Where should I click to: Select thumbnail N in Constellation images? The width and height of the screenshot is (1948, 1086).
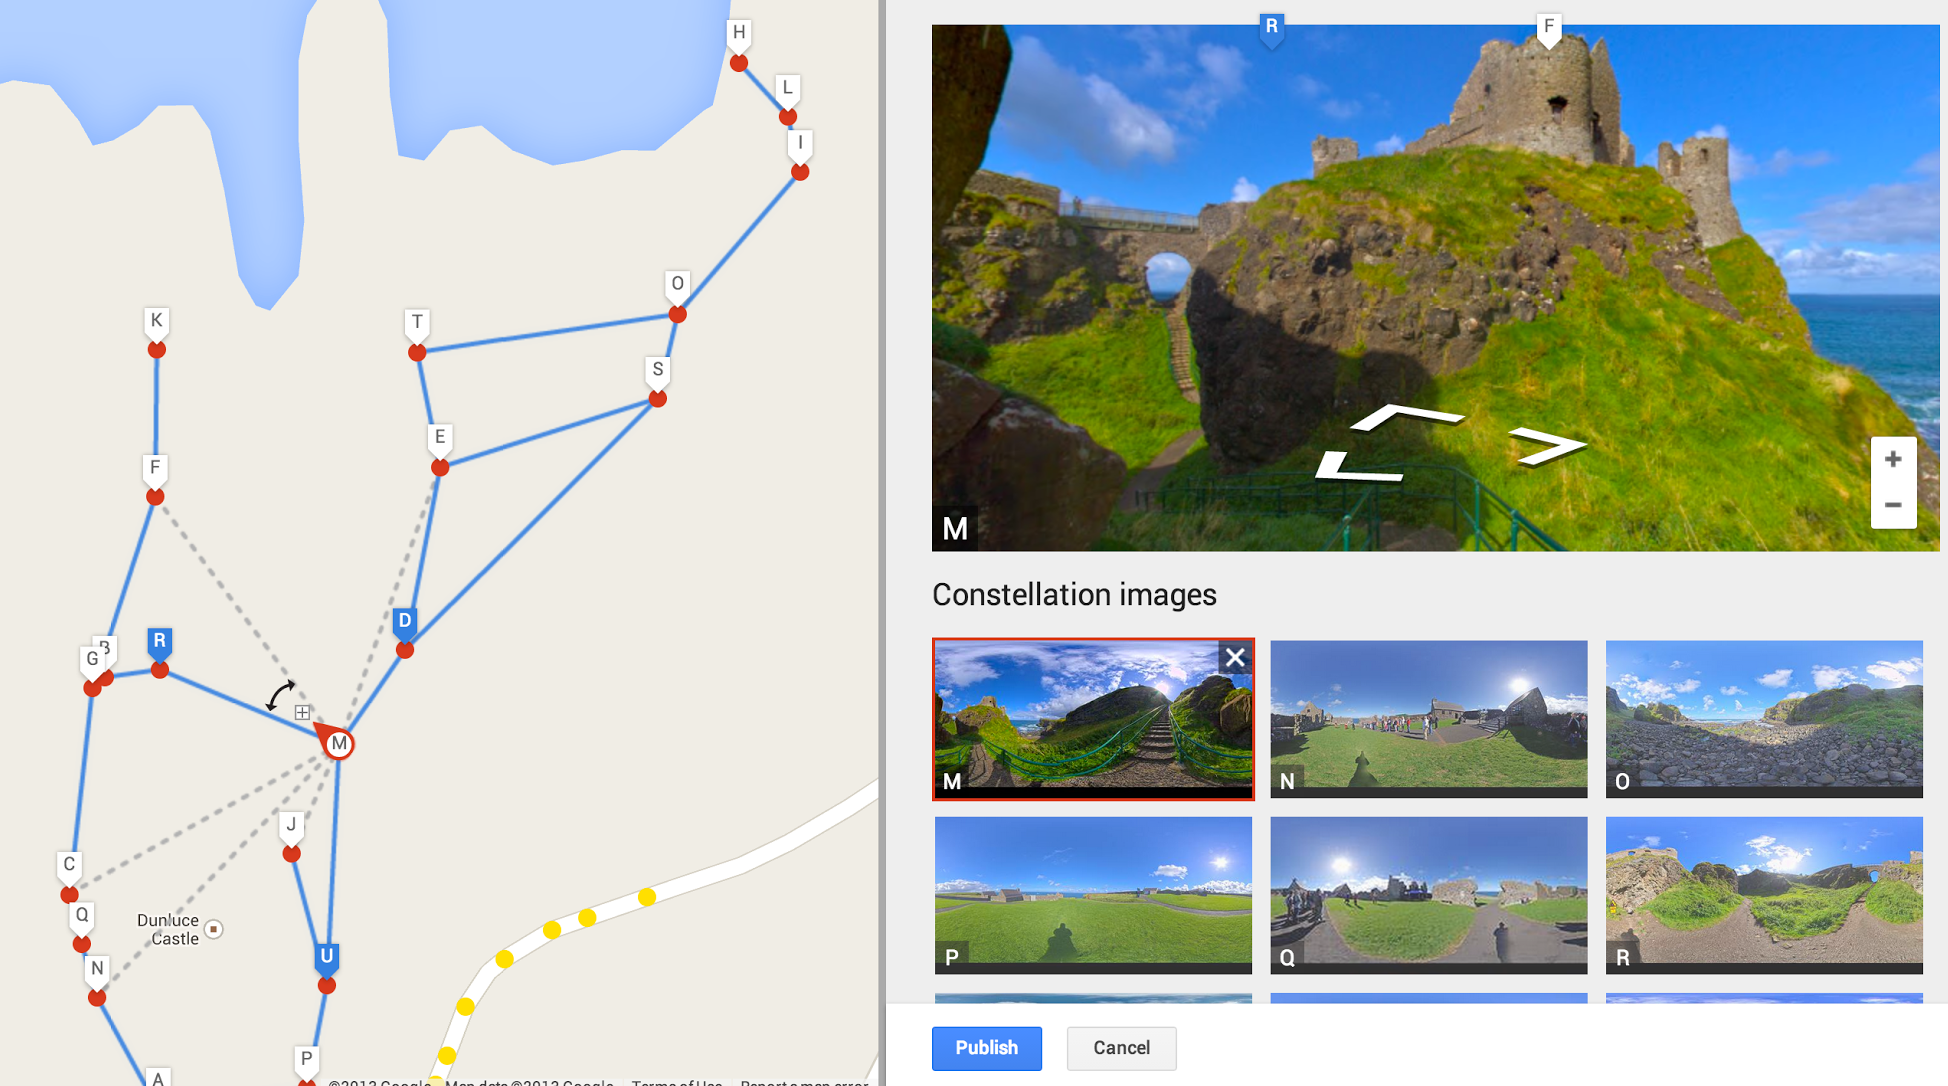click(x=1428, y=719)
